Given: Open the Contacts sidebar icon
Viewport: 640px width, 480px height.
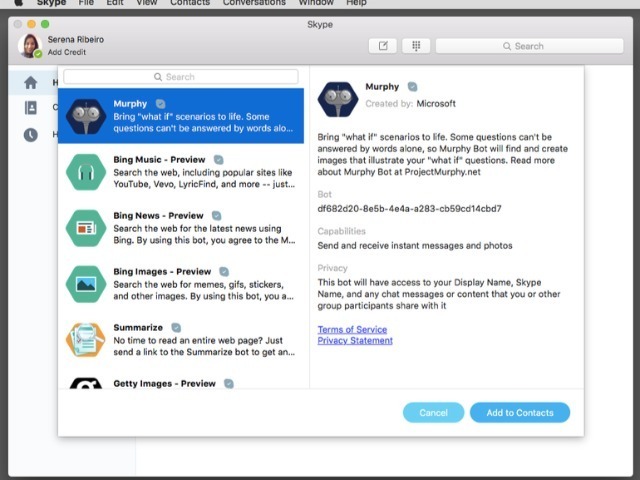Looking at the screenshot, I should (x=31, y=108).
